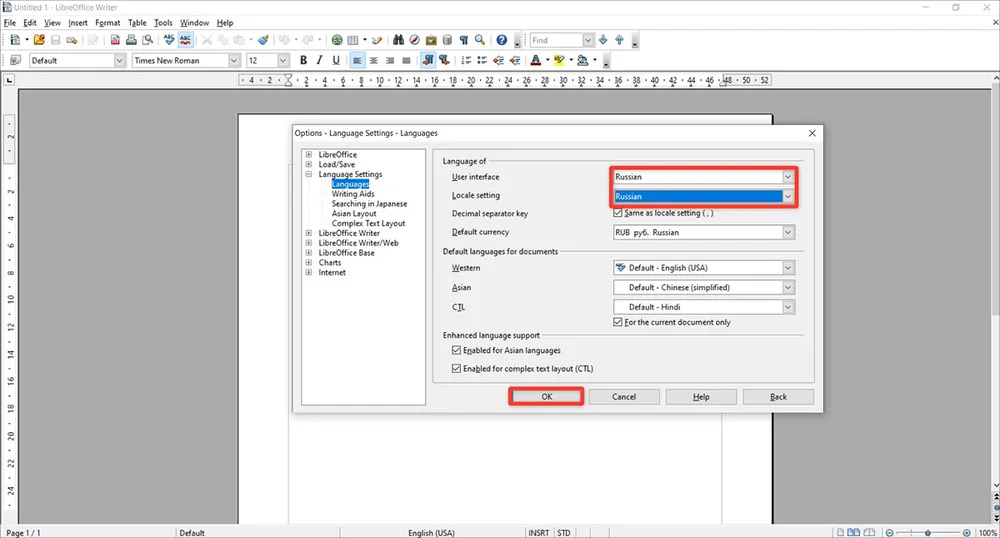Viewport: 1000px width, 538px height.
Task: Confirm the options with OK
Action: [547, 396]
